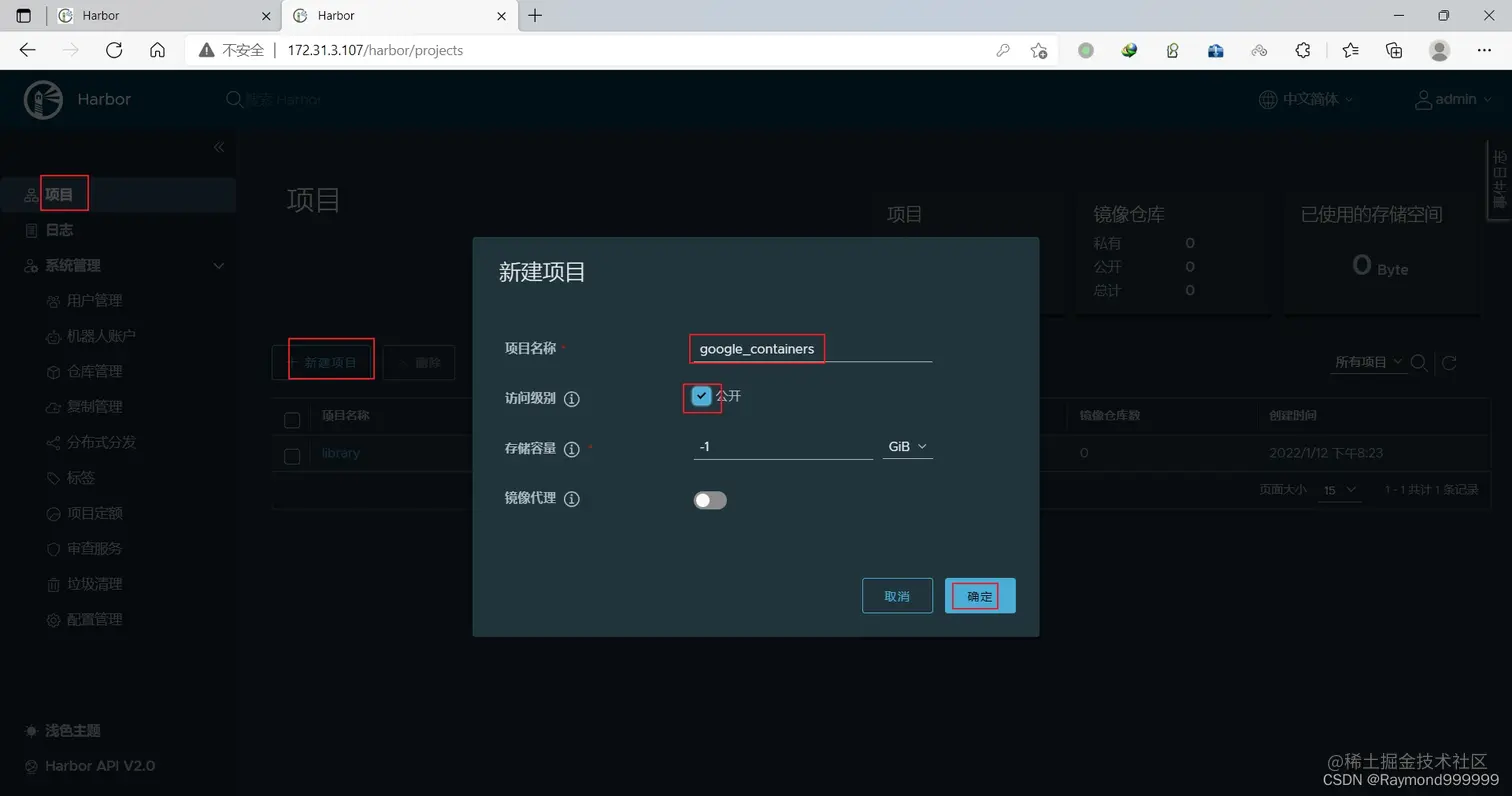Screen dimensions: 1512x796
Task: Click the Harbor logo
Action: (43, 99)
